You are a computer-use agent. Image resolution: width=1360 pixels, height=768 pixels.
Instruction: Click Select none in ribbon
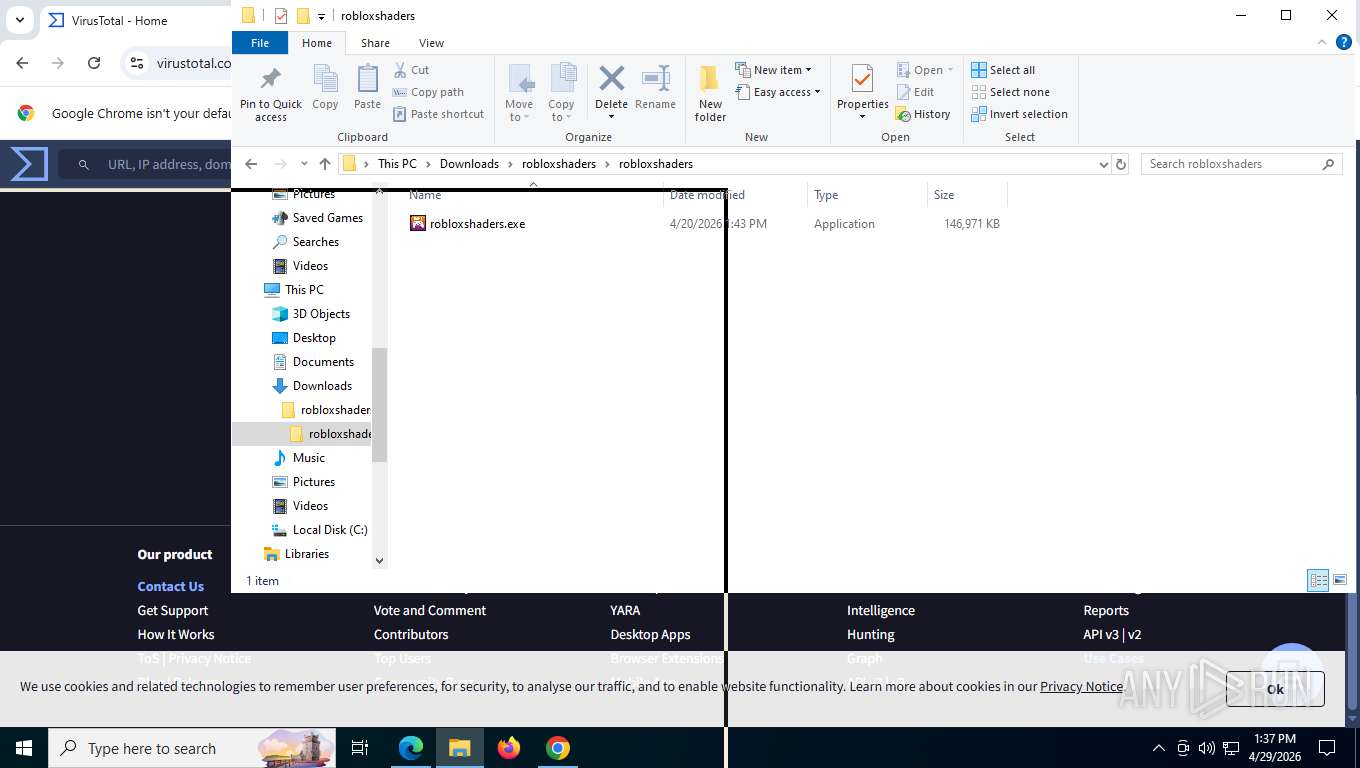click(1010, 92)
